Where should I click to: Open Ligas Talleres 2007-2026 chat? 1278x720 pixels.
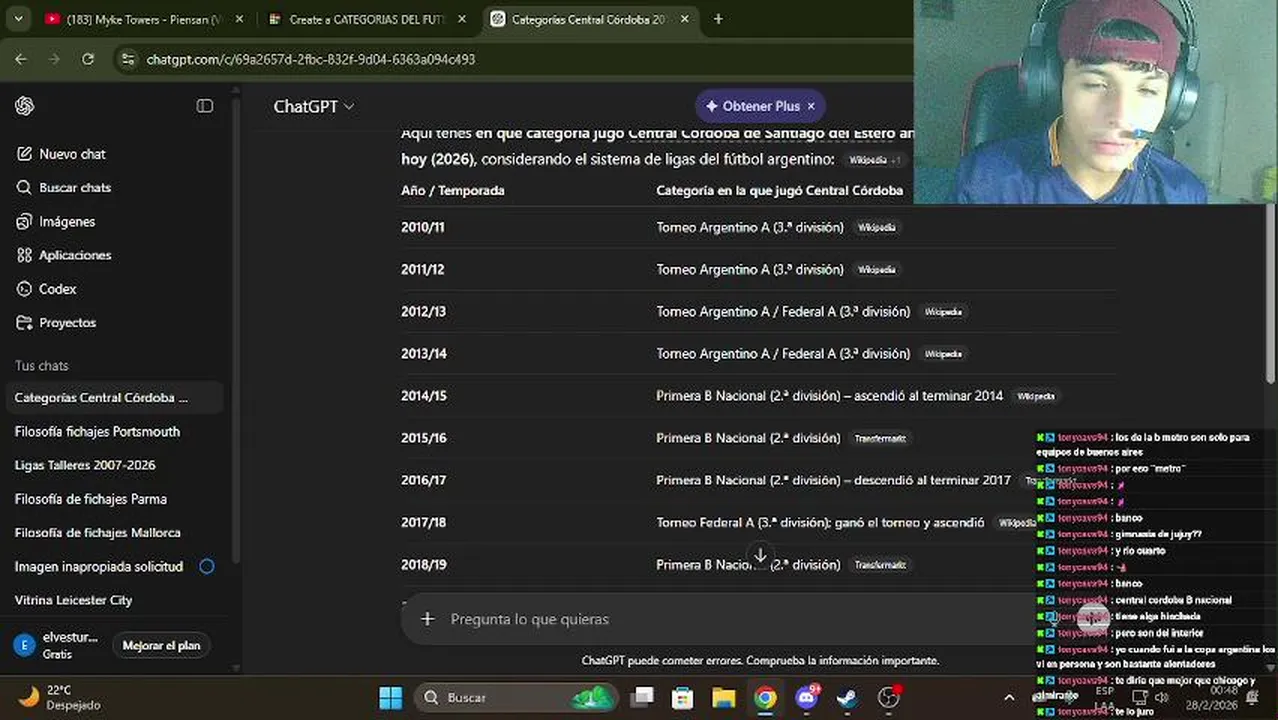tap(115, 465)
